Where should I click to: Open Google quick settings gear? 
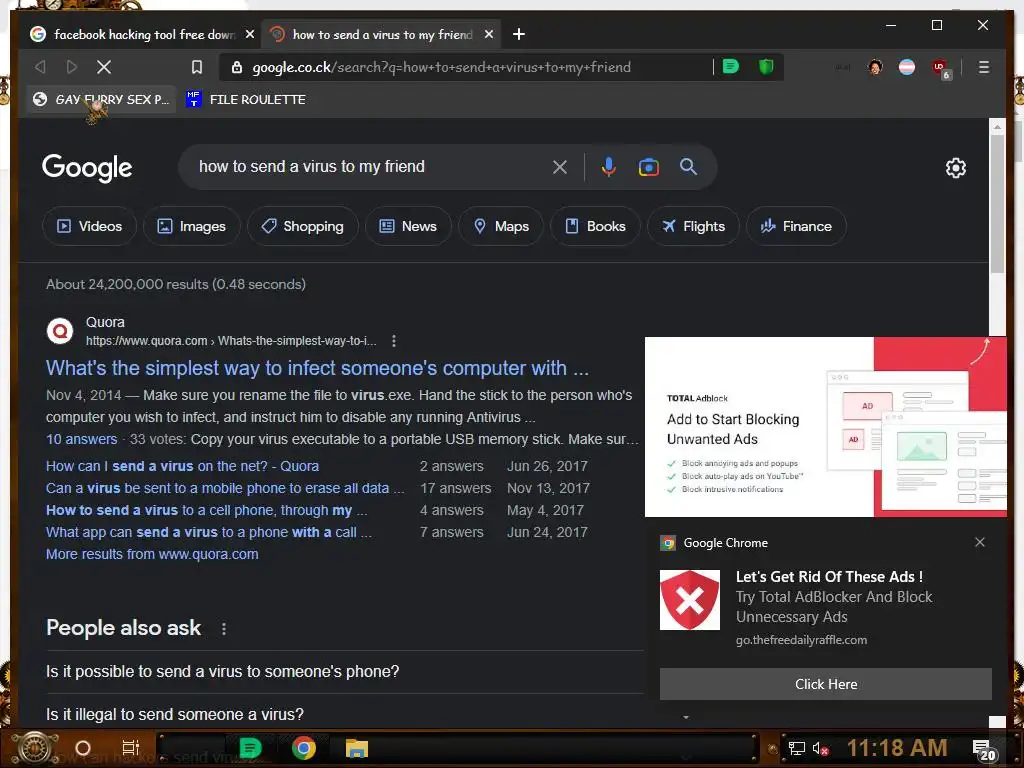pos(955,168)
